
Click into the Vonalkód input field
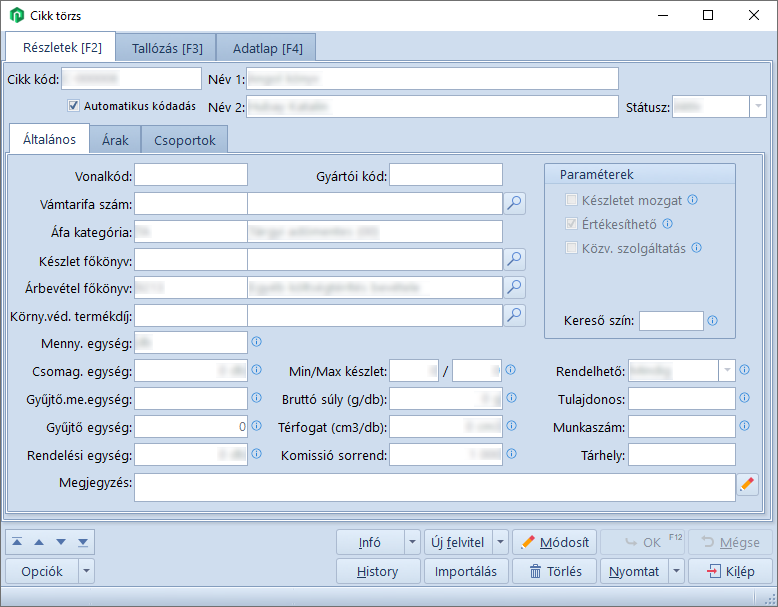pos(190,175)
